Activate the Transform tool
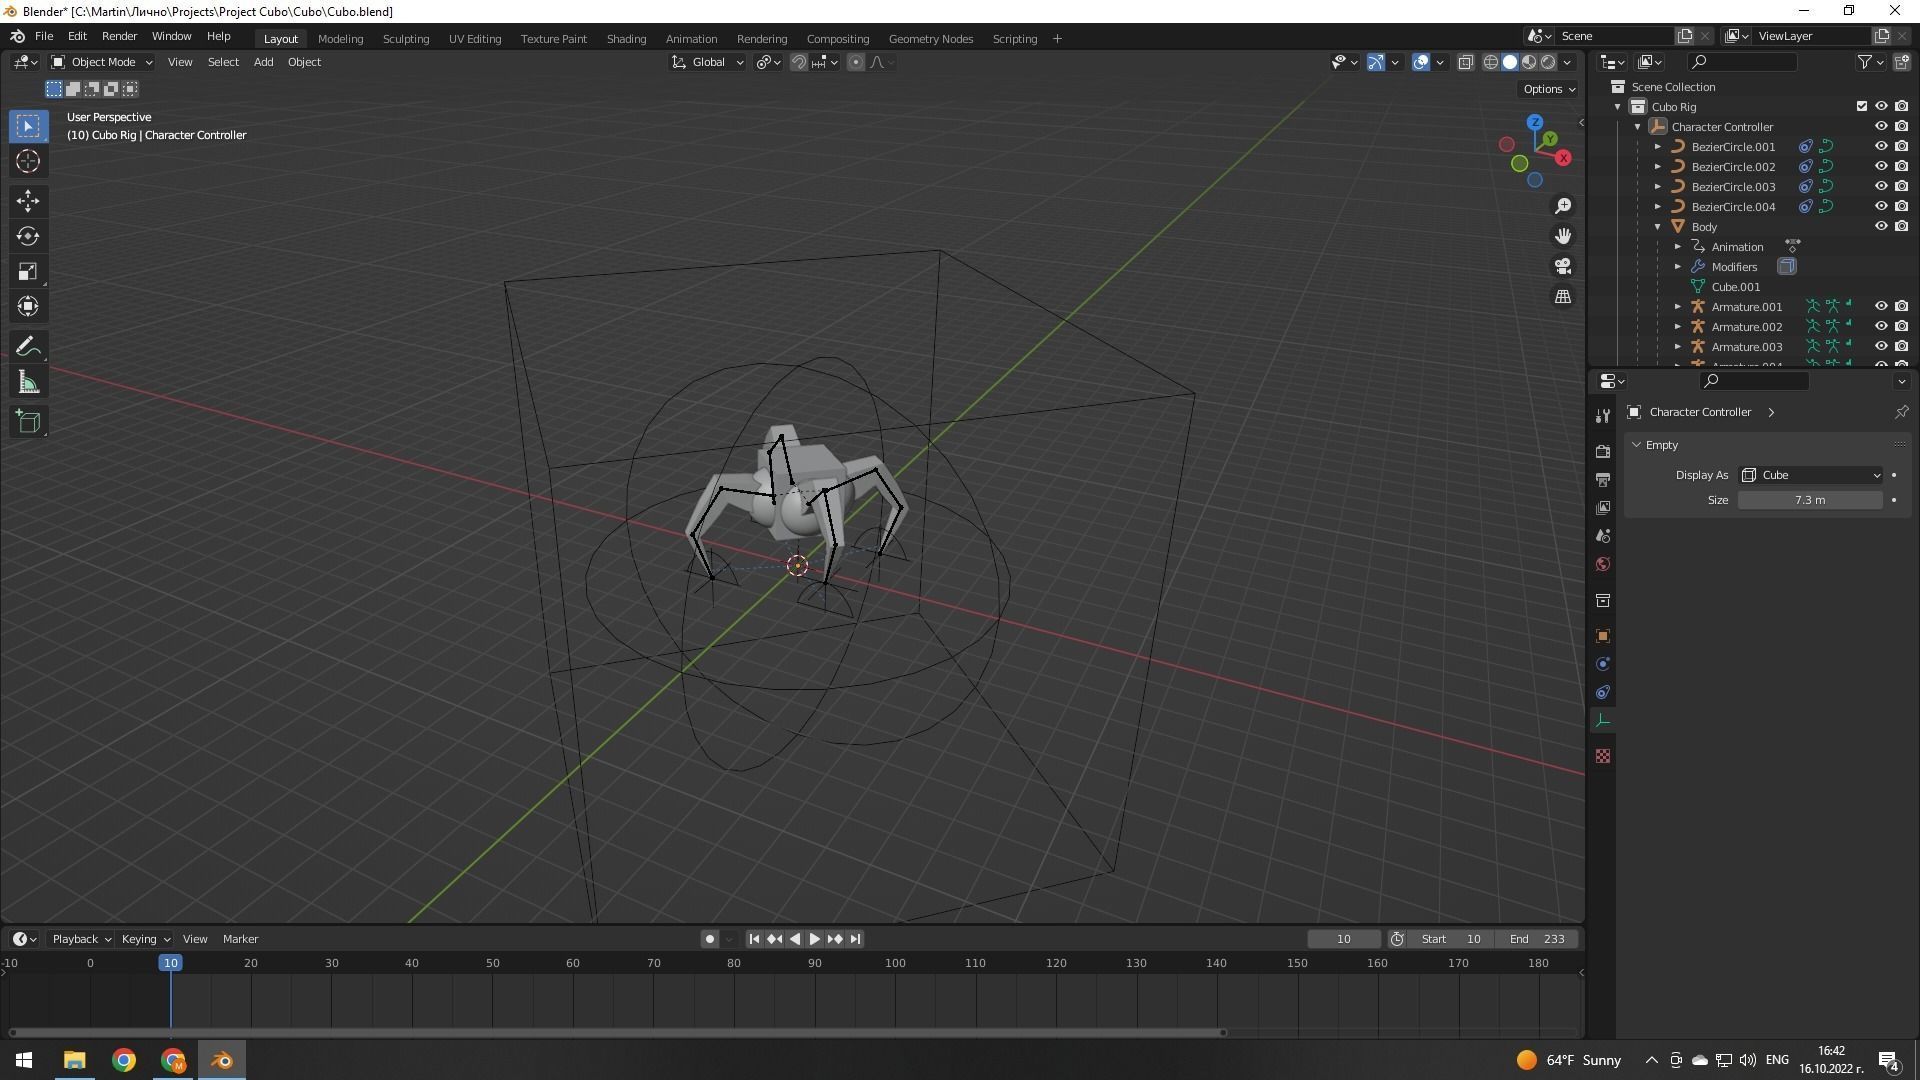Screen dimensions: 1920x1080 click(x=28, y=306)
